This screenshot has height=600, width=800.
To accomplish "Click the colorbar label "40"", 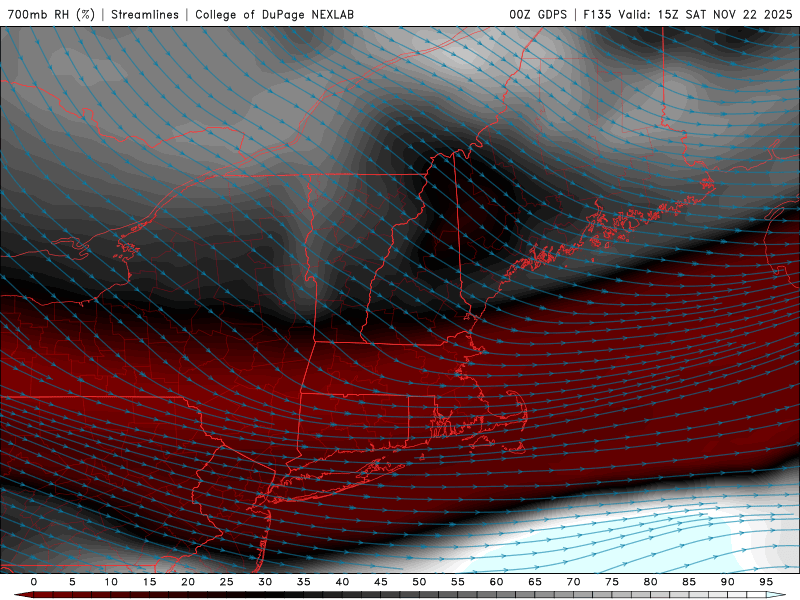I will [342, 582].
